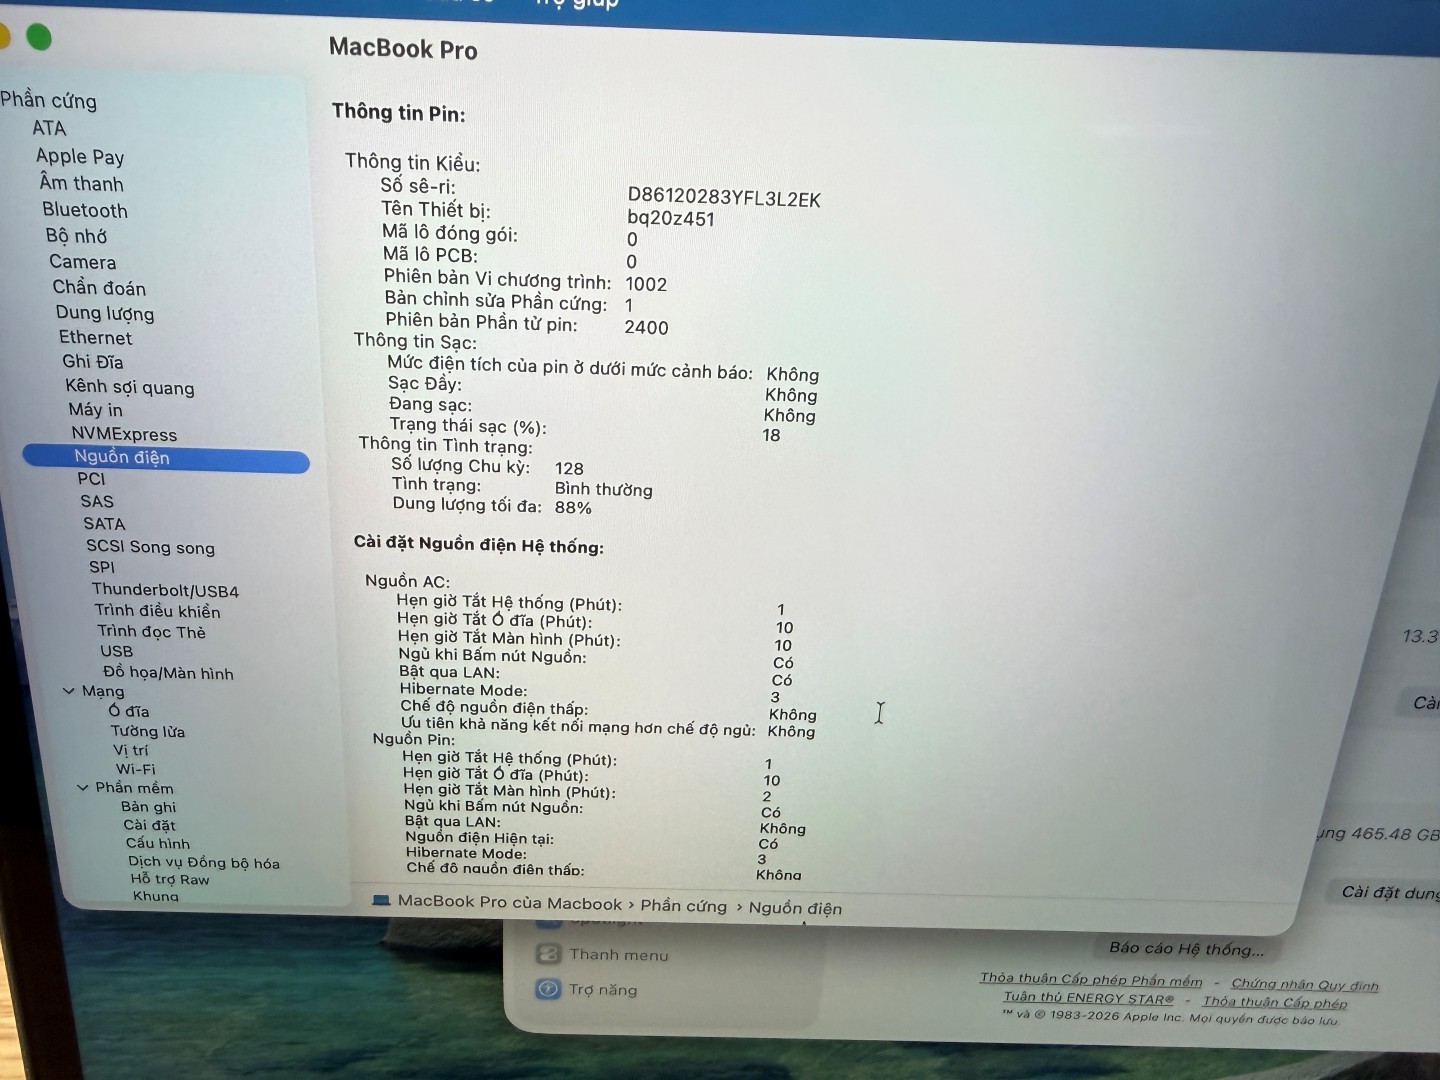Open Thỏa thuận Cấp phép Phần mềm link
The image size is (1440, 1080).
pyautogui.click(x=1091, y=980)
